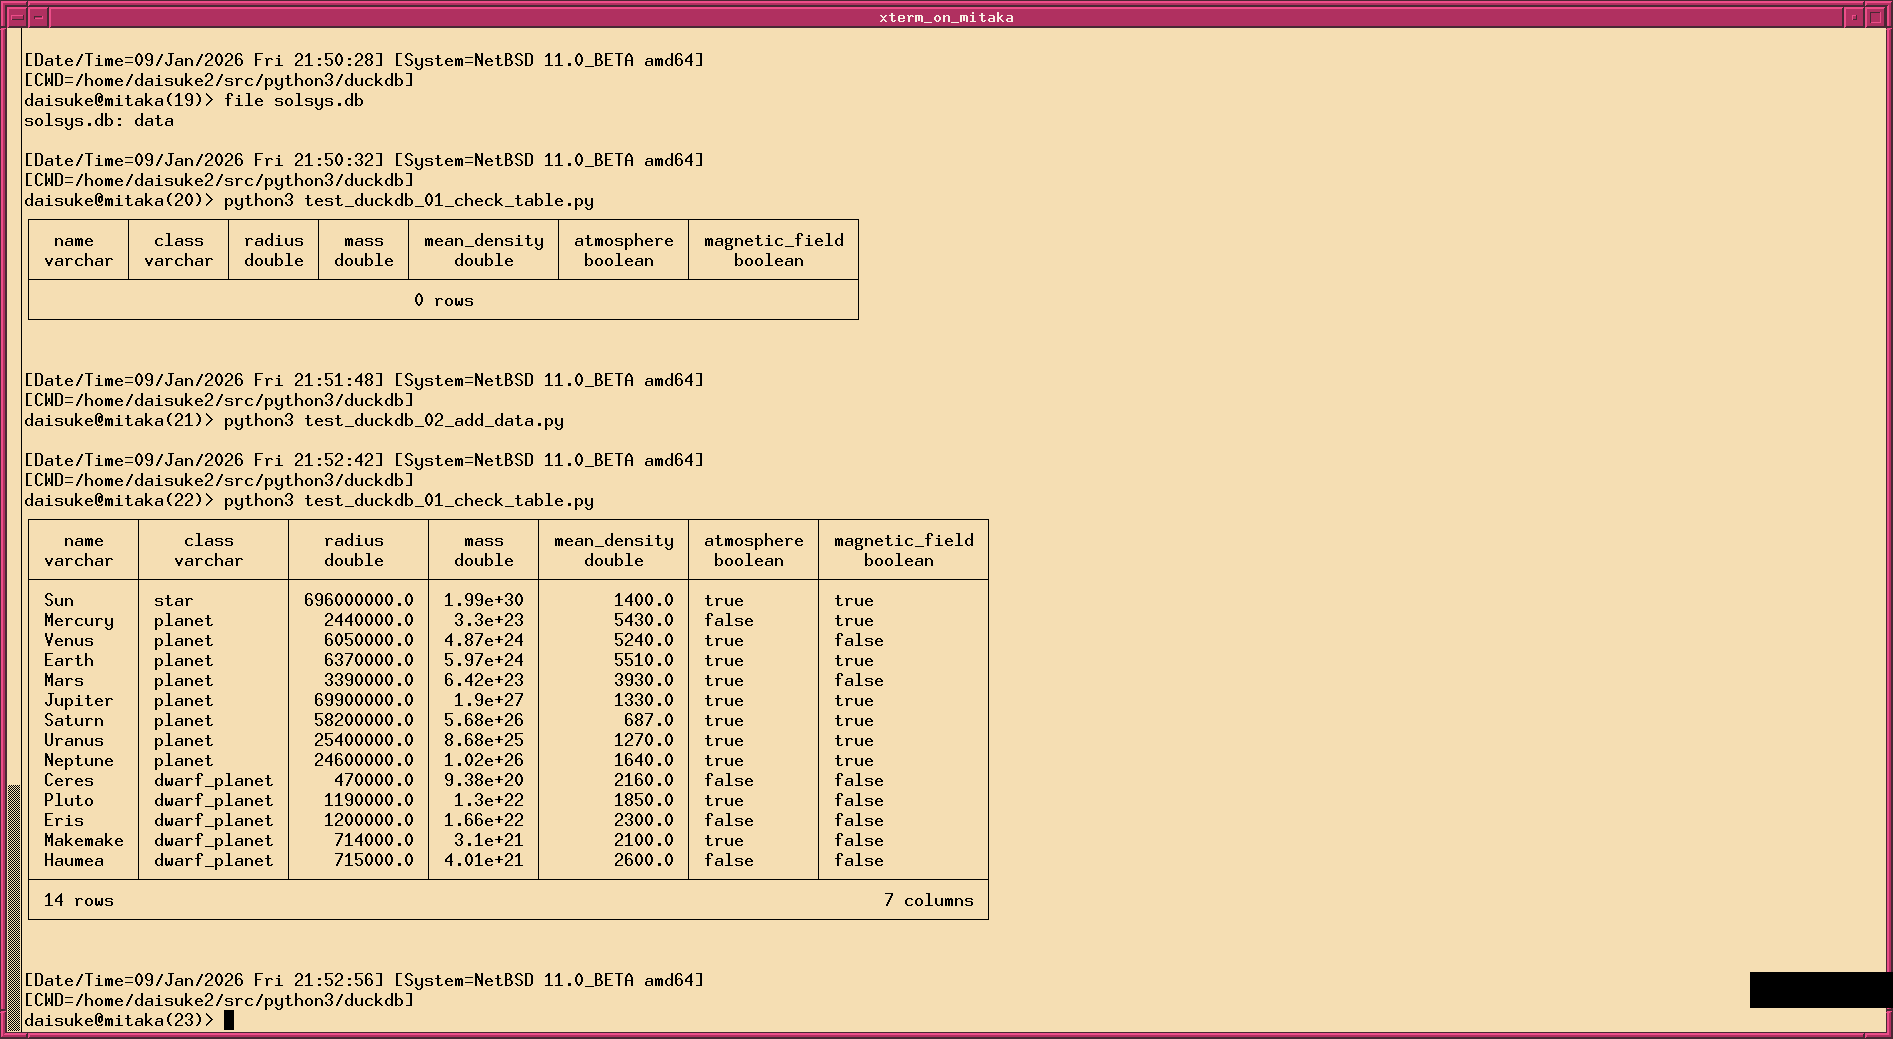Click the python3 test_duckdb_02_add_data.py command
This screenshot has width=1893, height=1039.
394,420
